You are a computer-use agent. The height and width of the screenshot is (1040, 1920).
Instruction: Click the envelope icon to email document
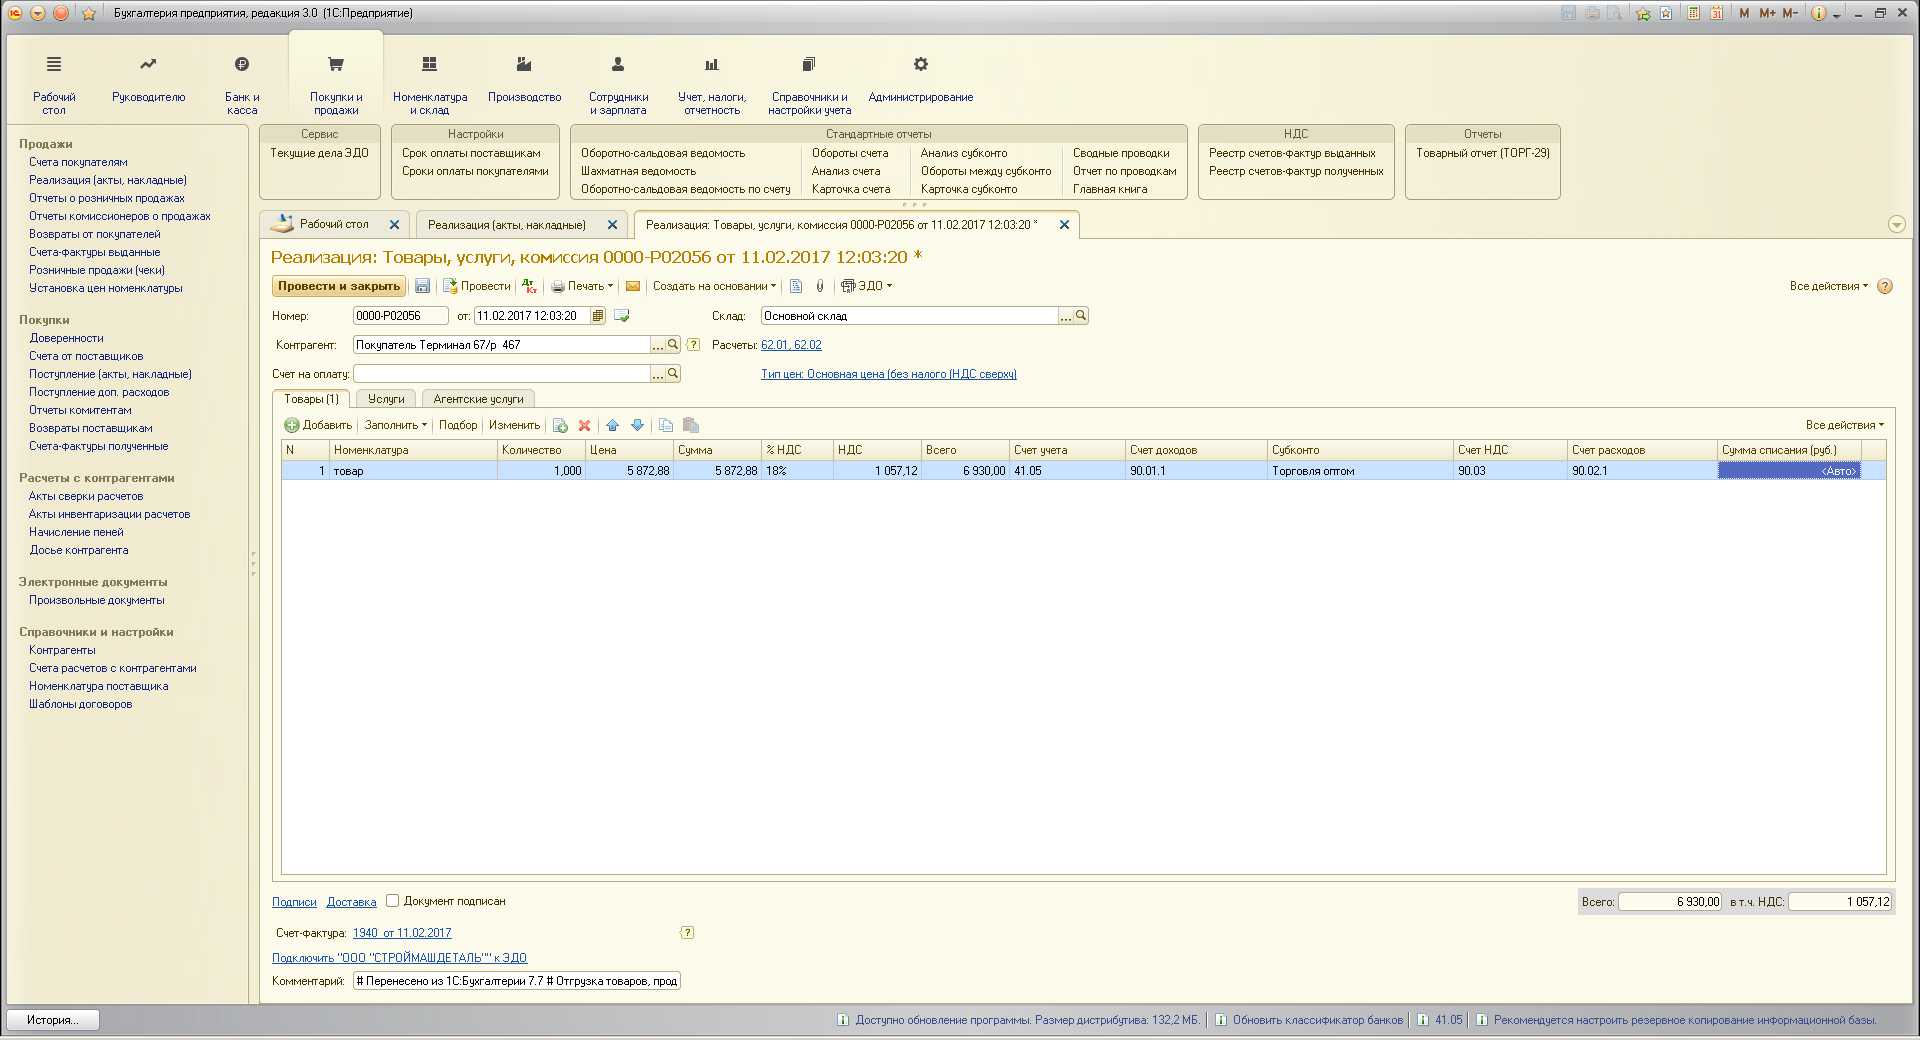point(633,286)
